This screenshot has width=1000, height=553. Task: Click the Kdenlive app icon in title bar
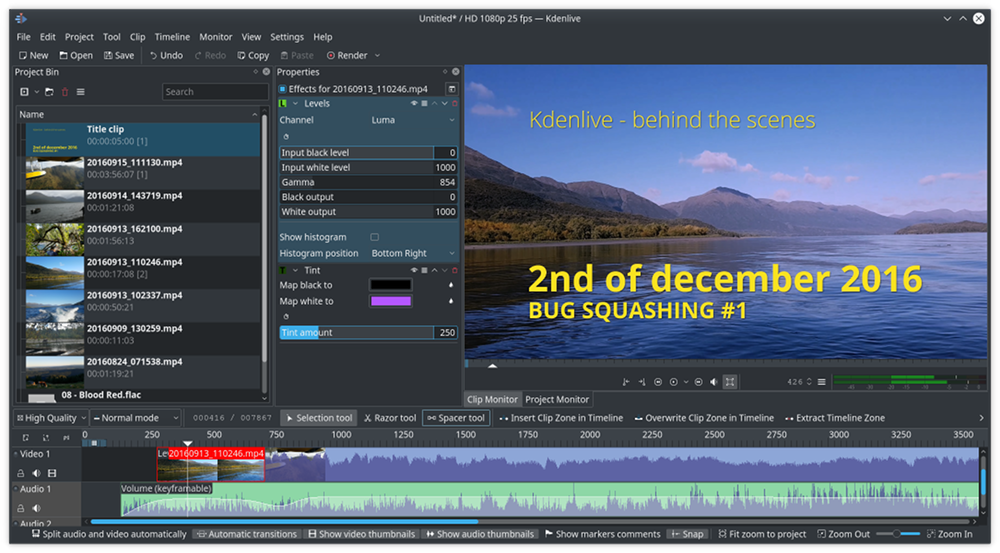pyautogui.click(x=21, y=18)
